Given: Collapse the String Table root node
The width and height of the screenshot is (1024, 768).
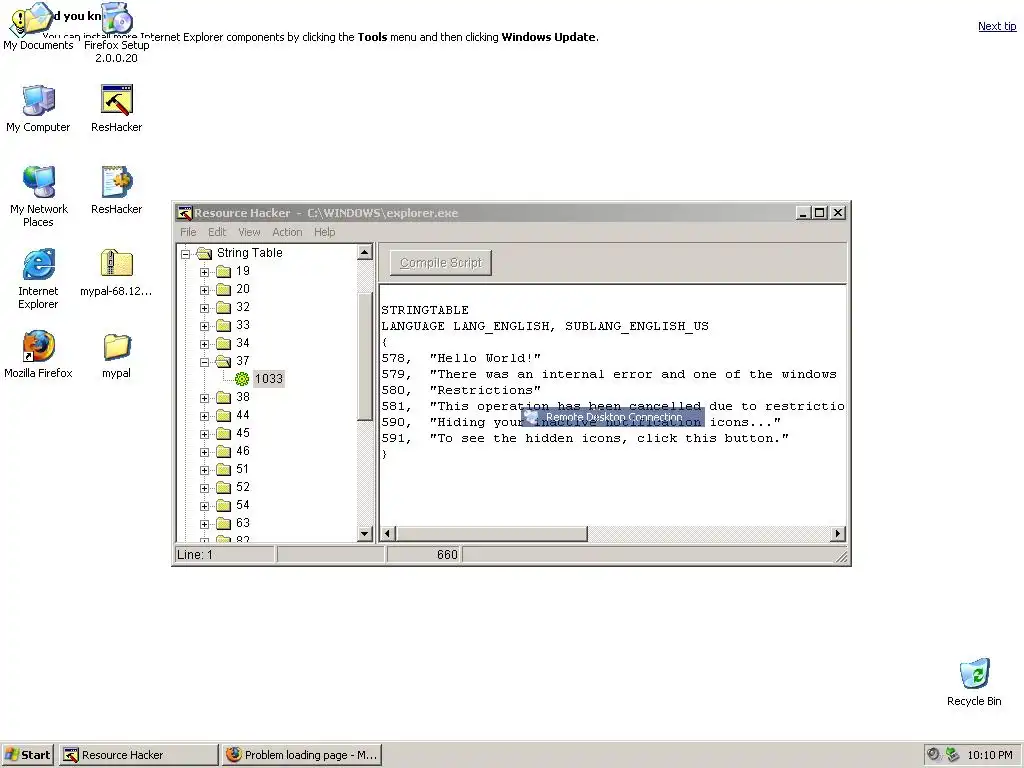Looking at the screenshot, I should 185,253.
